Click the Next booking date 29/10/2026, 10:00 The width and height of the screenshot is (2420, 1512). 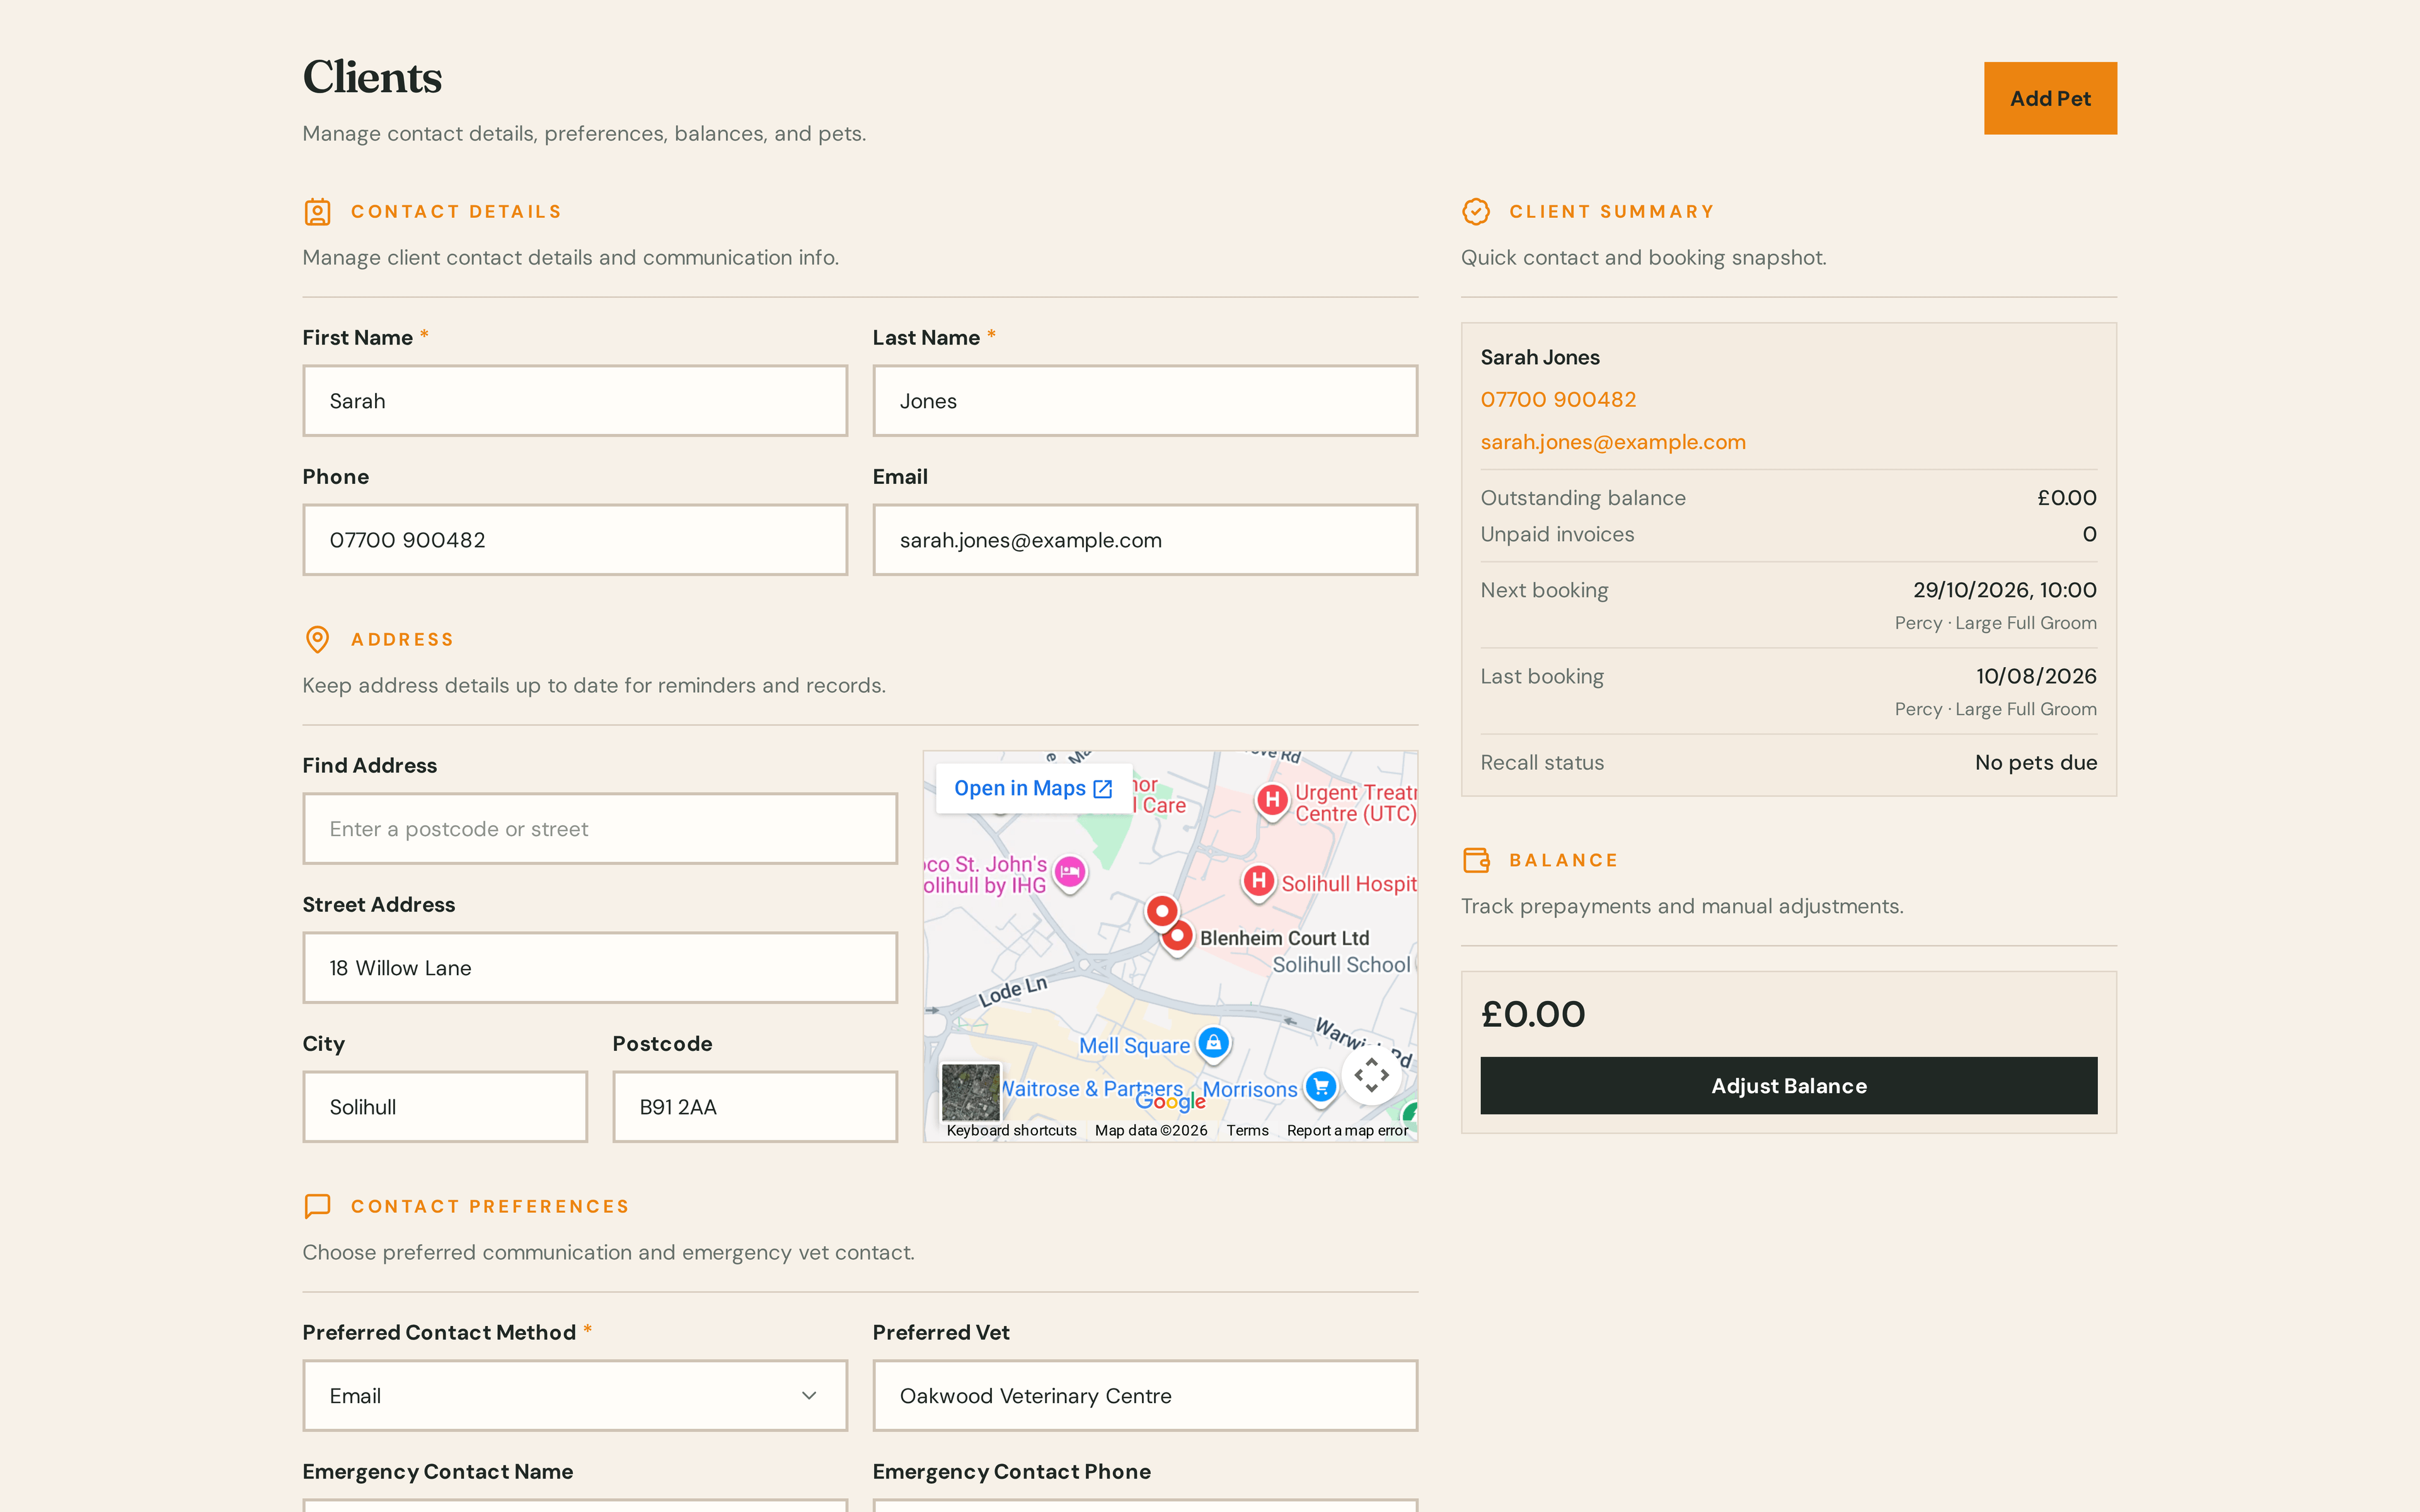pyautogui.click(x=2004, y=590)
